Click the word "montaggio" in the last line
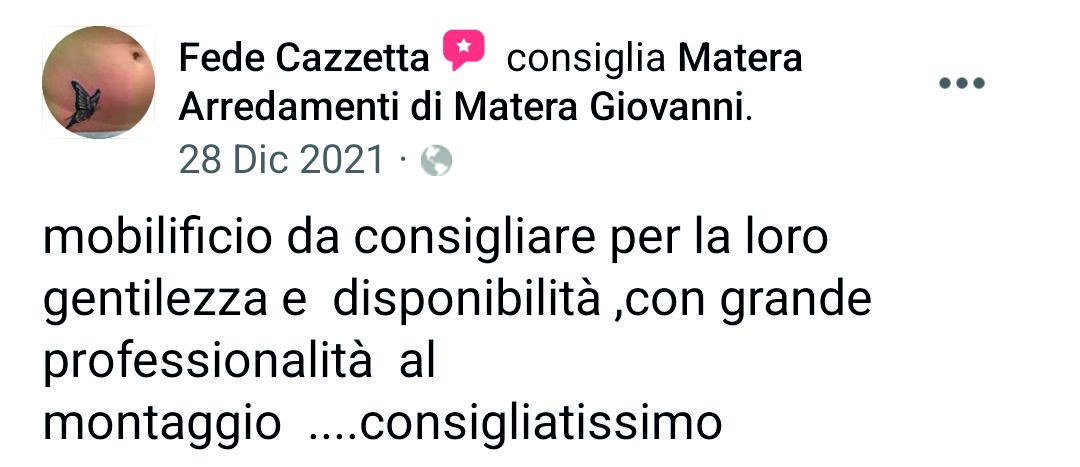1080x467 pixels. (162, 426)
